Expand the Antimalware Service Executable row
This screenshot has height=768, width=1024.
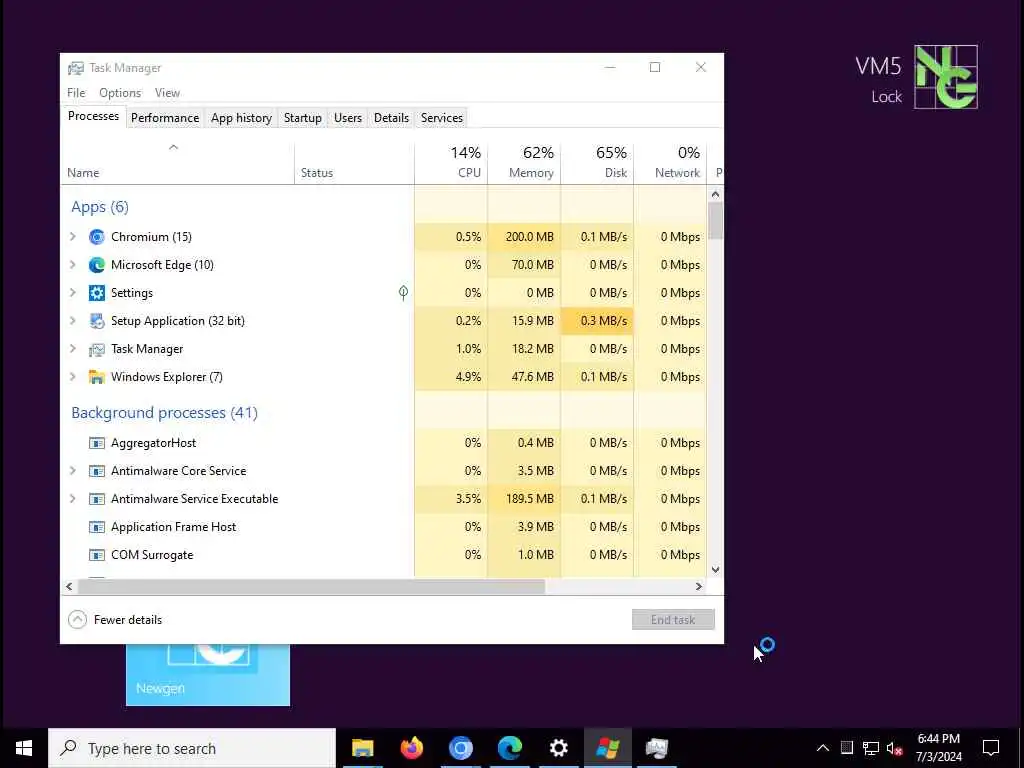click(x=72, y=499)
